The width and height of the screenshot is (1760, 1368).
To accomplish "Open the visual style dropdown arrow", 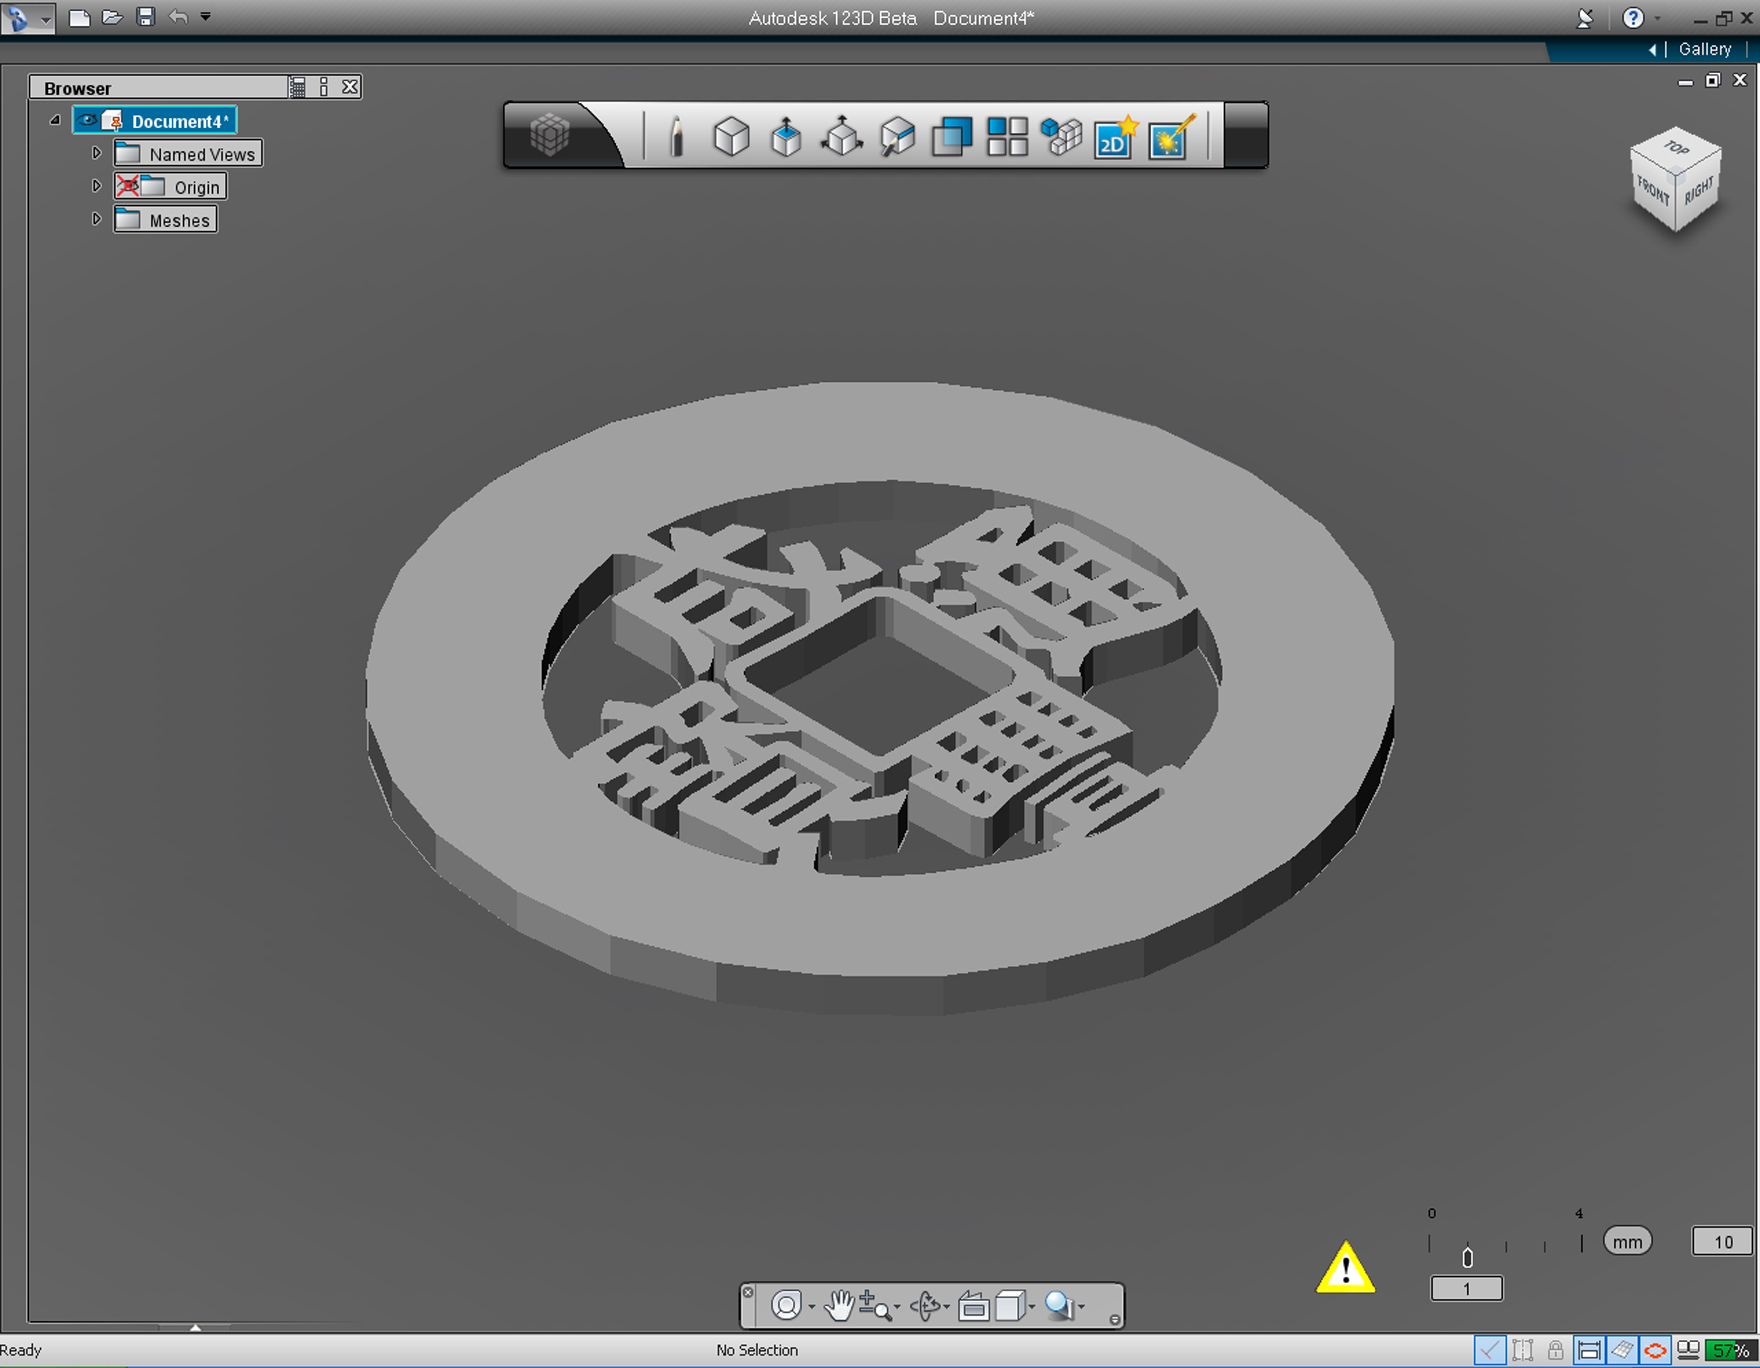I will click(1032, 1307).
